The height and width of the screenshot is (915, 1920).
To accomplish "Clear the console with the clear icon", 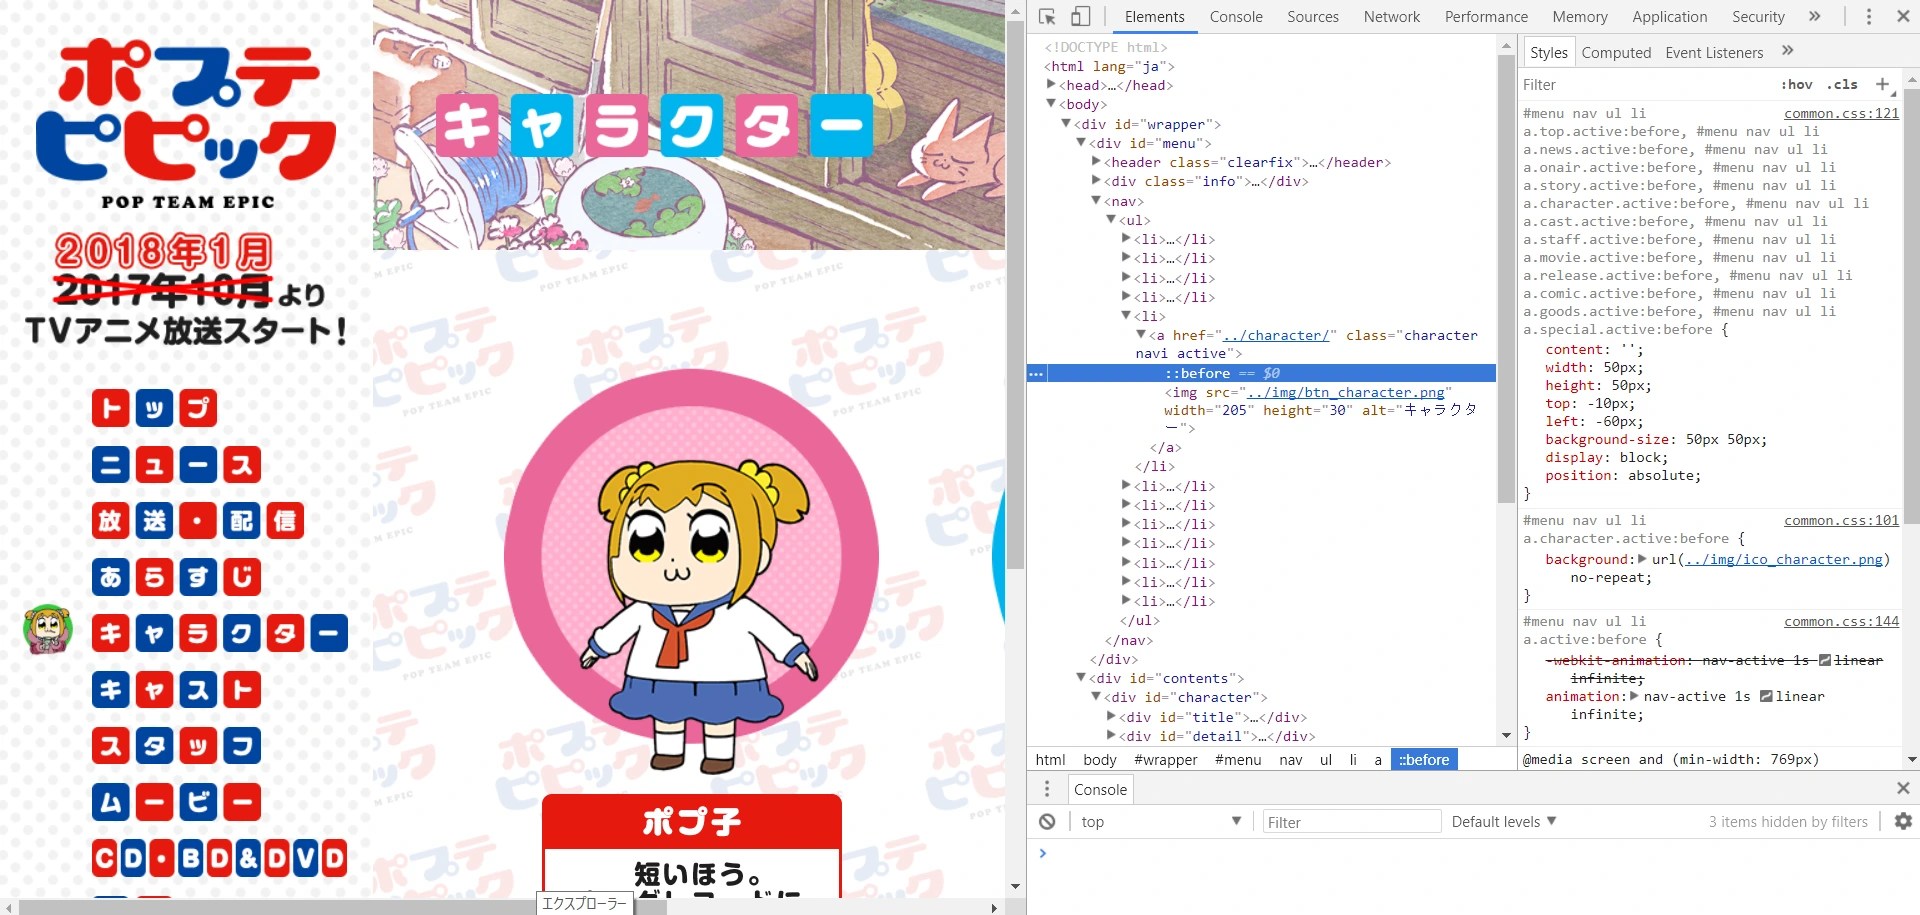I will 1047,822.
